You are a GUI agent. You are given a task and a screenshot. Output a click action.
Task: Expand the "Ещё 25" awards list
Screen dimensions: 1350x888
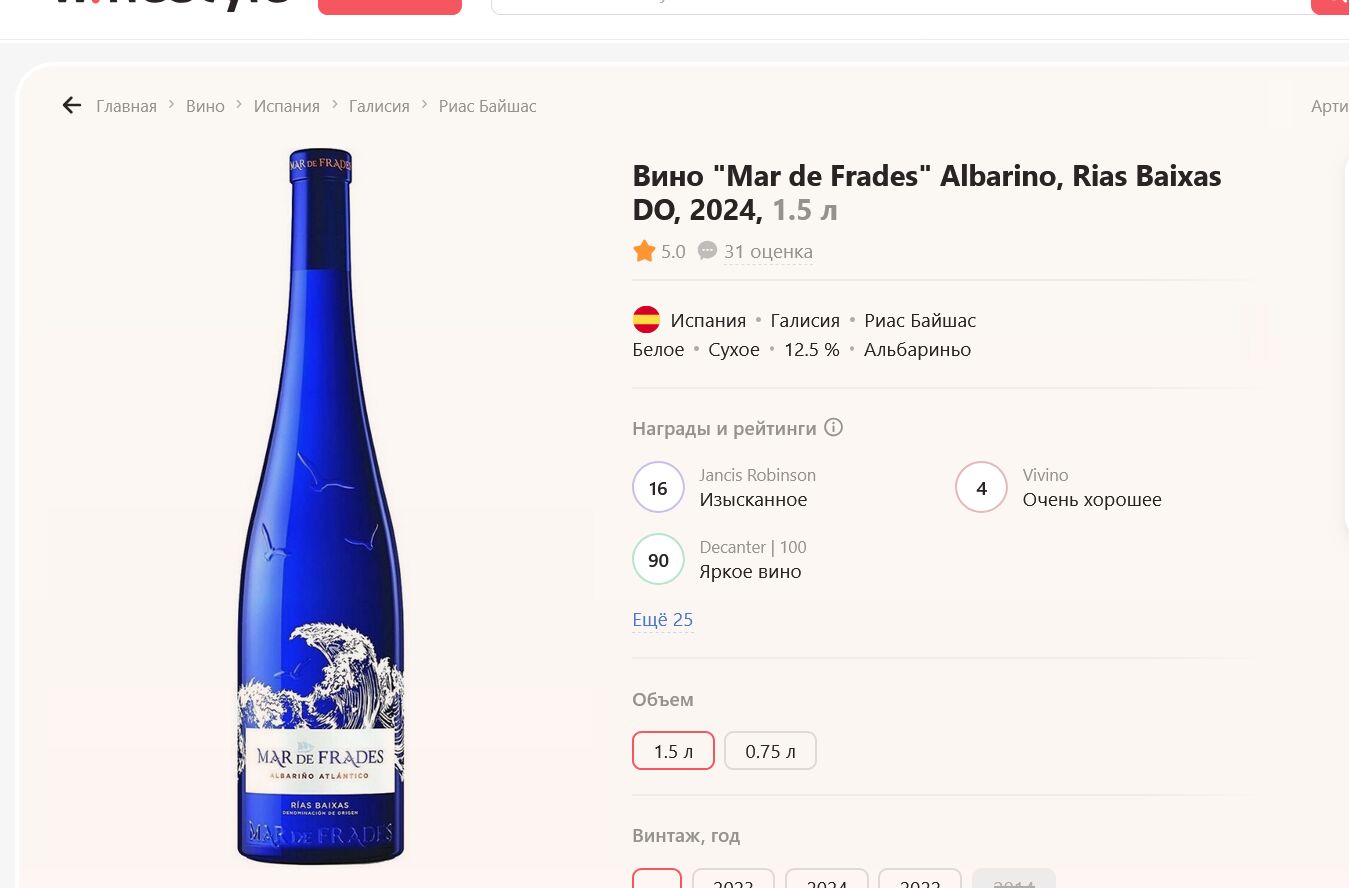tap(662, 620)
